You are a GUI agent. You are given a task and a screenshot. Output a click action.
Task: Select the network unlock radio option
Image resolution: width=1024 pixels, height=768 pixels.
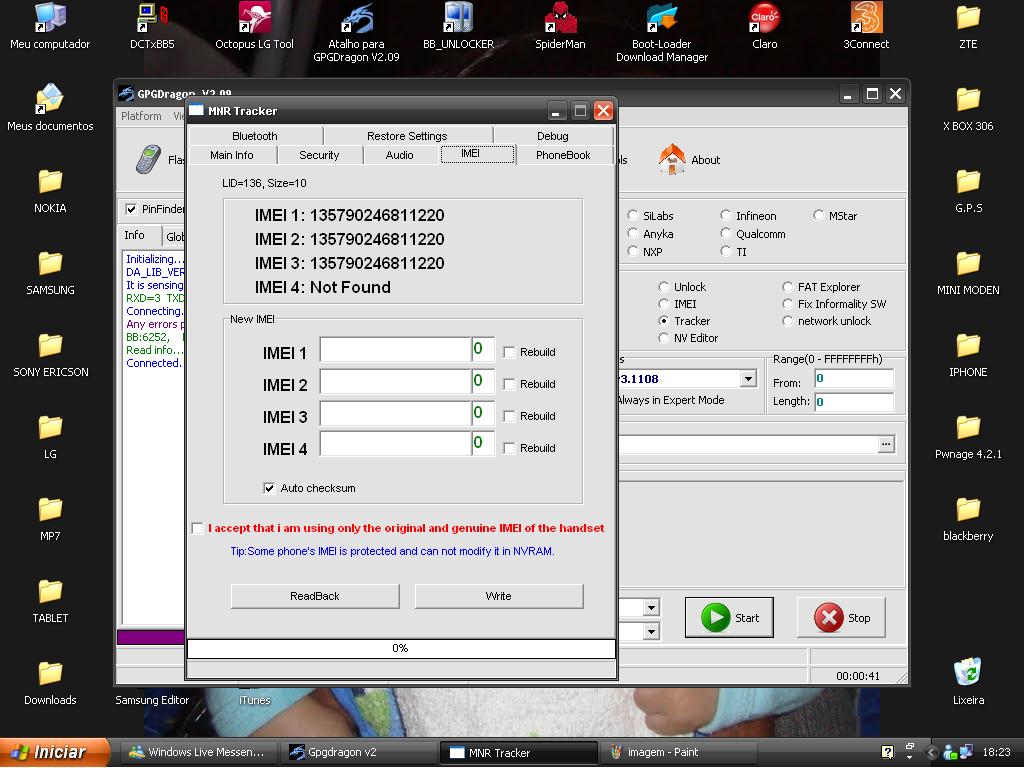coord(788,321)
